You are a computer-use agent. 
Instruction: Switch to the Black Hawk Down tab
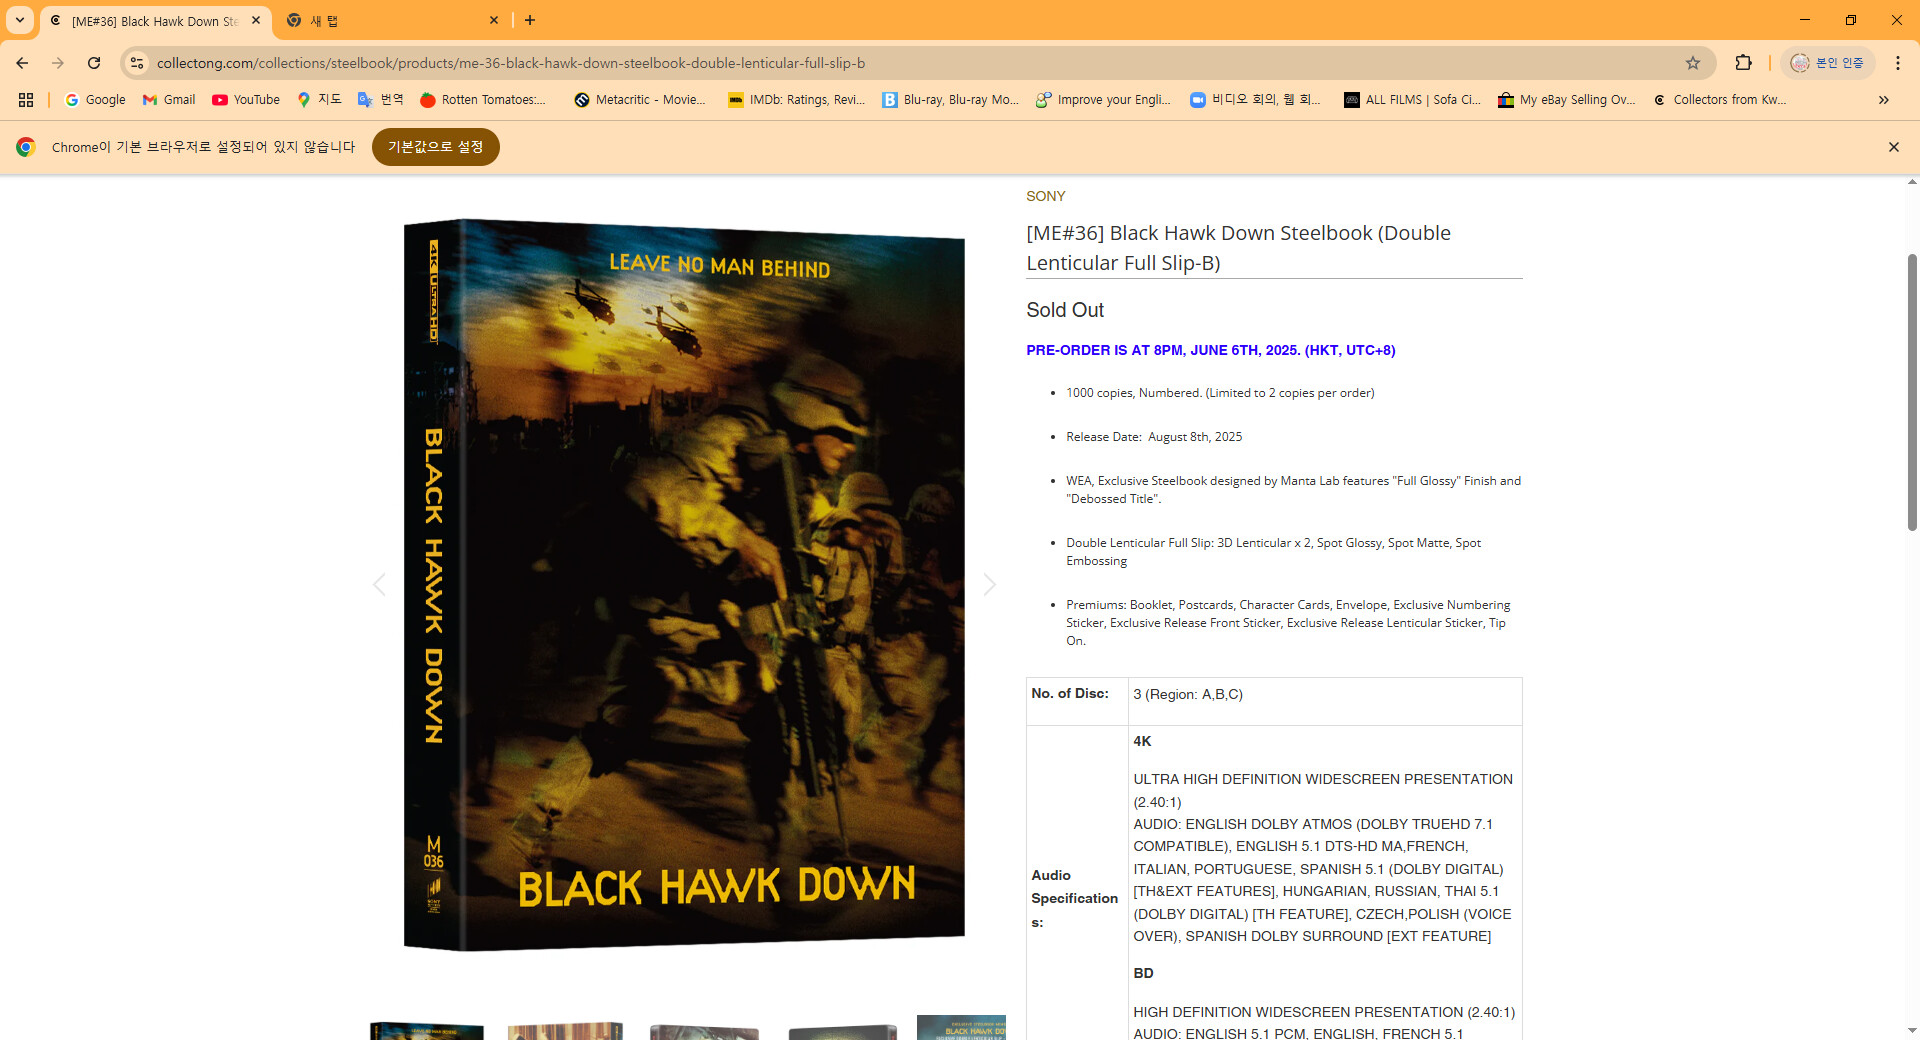[155, 21]
